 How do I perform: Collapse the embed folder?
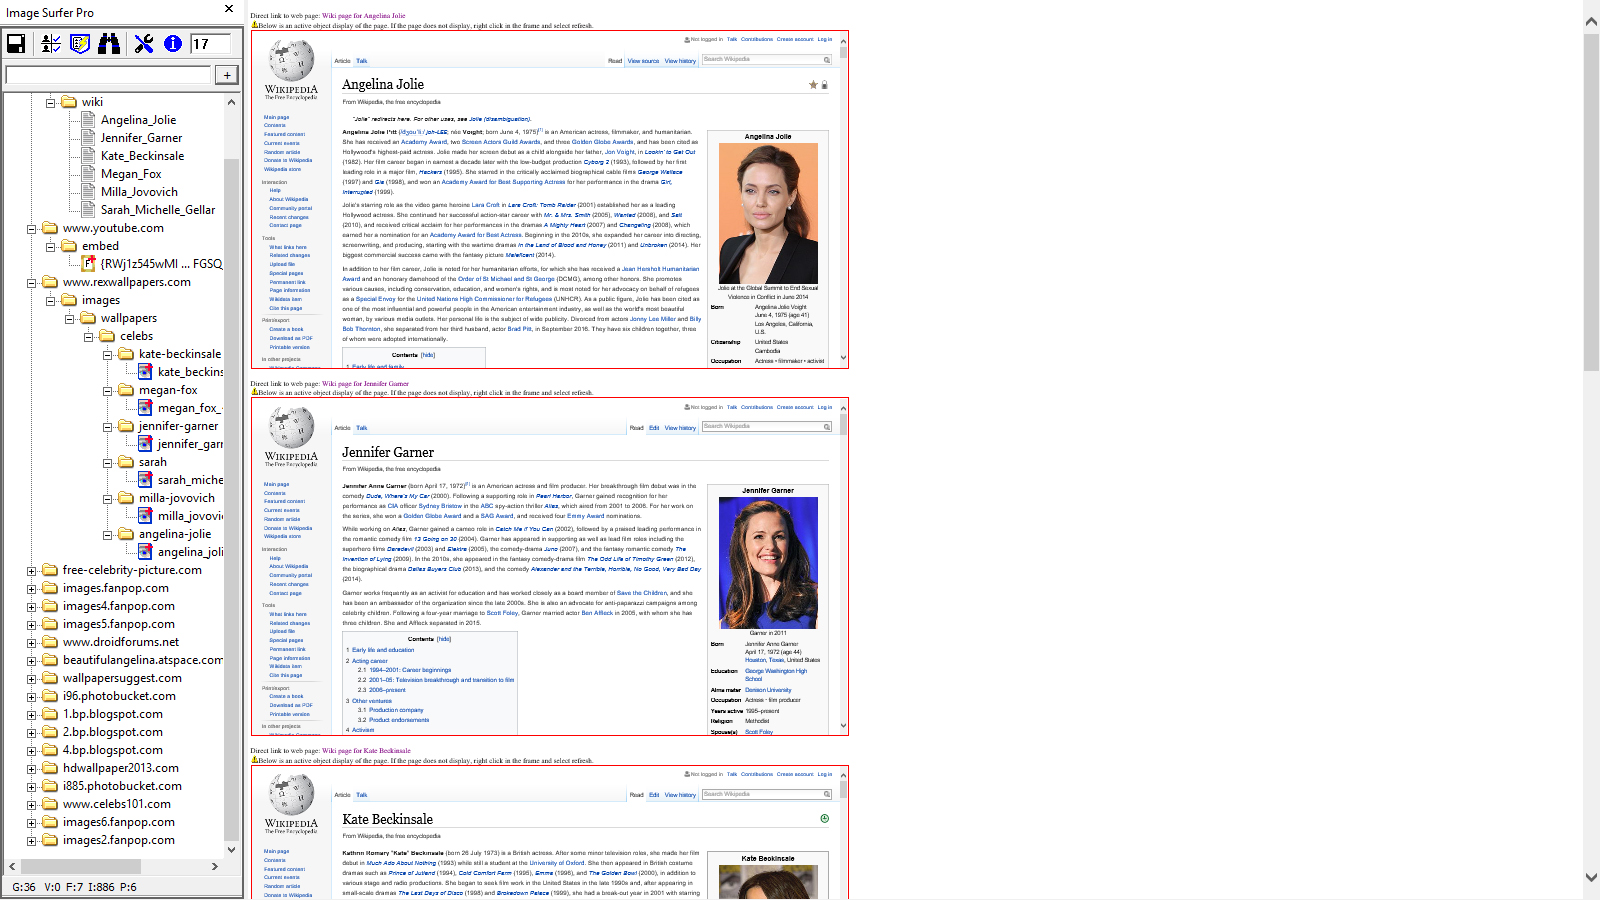point(50,246)
